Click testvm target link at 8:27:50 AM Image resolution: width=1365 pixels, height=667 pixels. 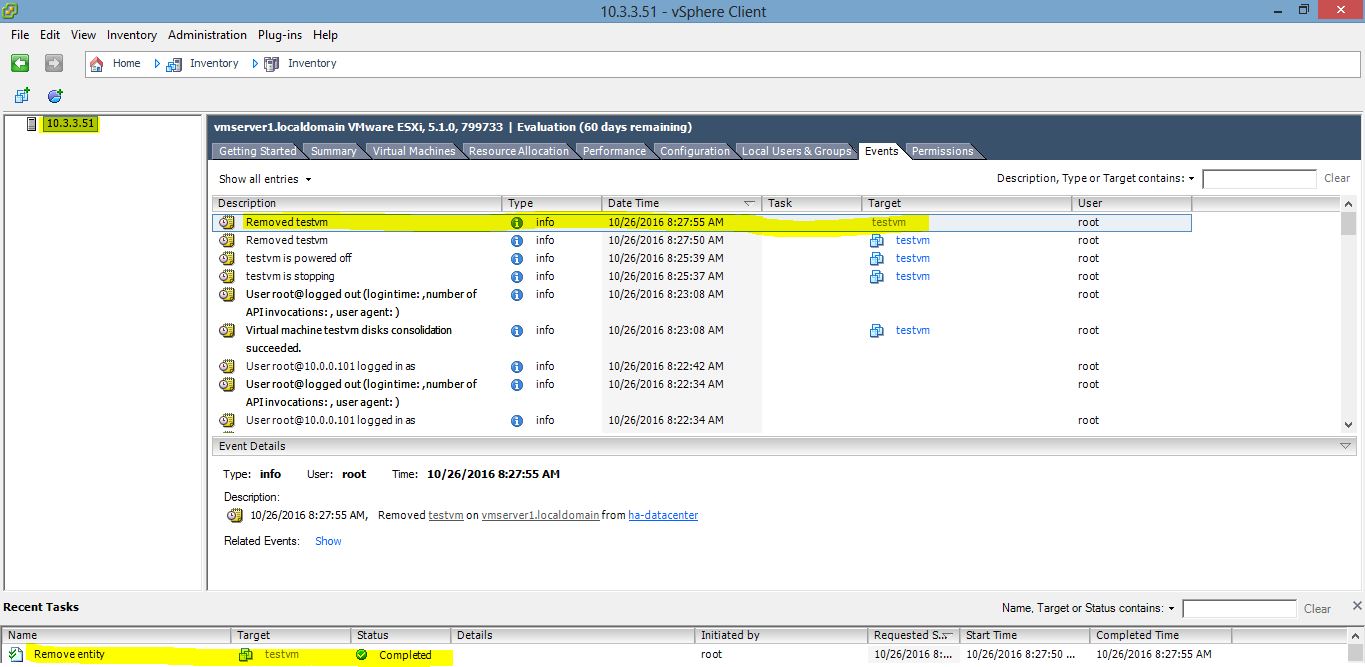point(913,240)
